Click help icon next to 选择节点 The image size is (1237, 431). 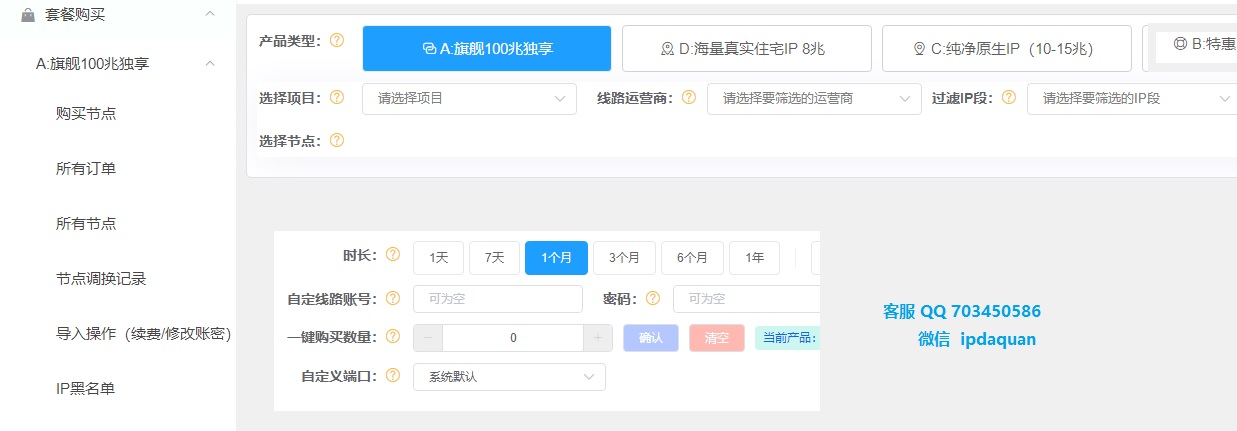[x=337, y=140]
